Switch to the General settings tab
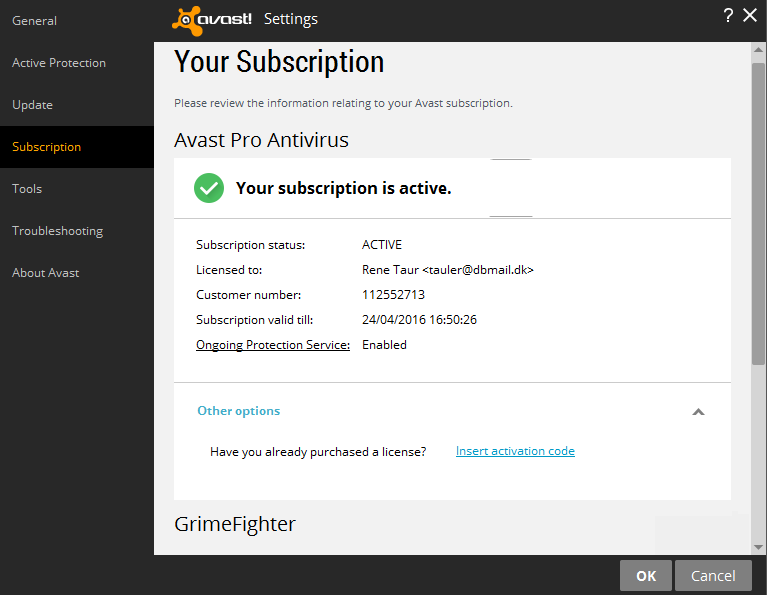This screenshot has width=767, height=595. tap(34, 21)
